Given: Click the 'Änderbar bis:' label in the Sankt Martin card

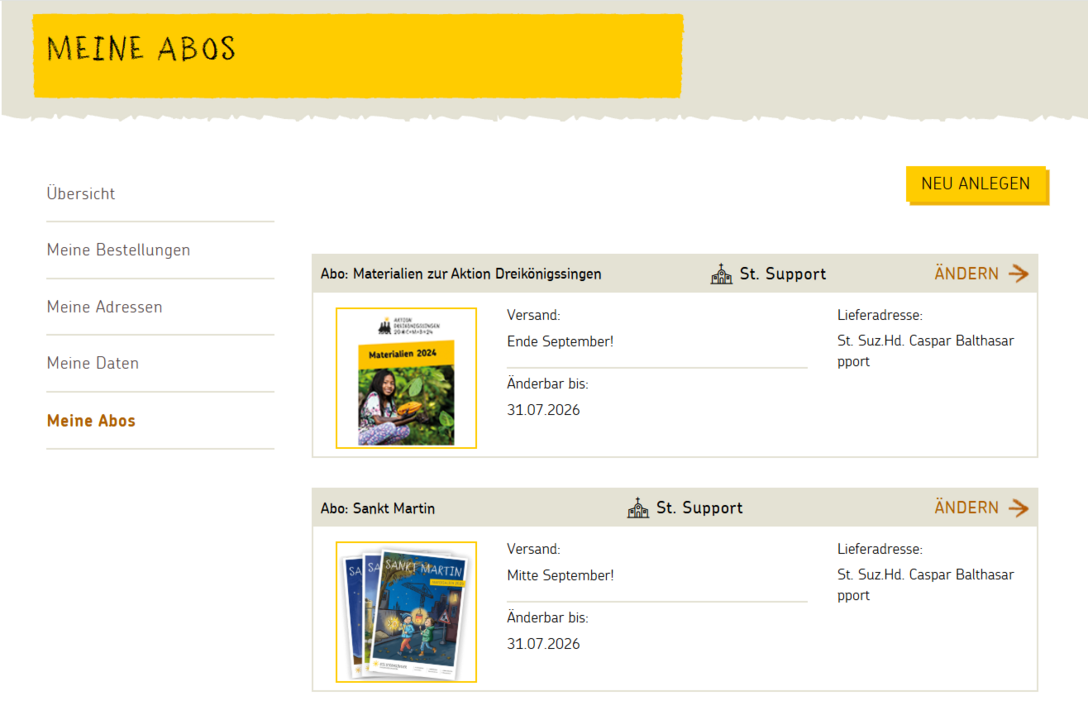Looking at the screenshot, I should coord(547,618).
